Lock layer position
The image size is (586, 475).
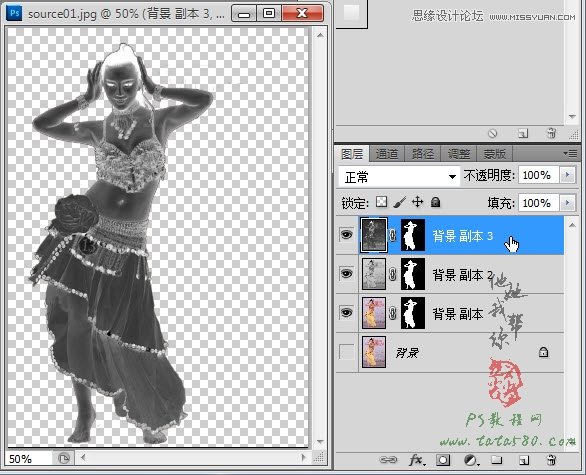pyautogui.click(x=417, y=202)
